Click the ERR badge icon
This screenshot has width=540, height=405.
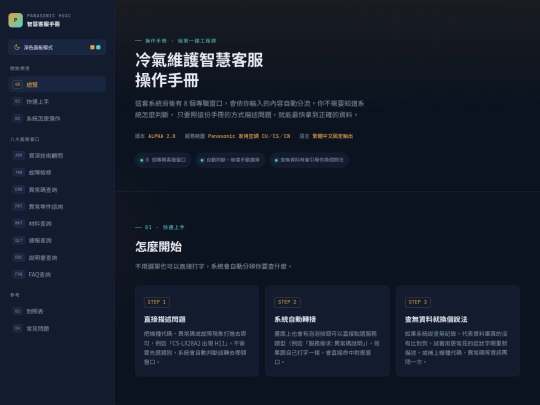click(19, 189)
